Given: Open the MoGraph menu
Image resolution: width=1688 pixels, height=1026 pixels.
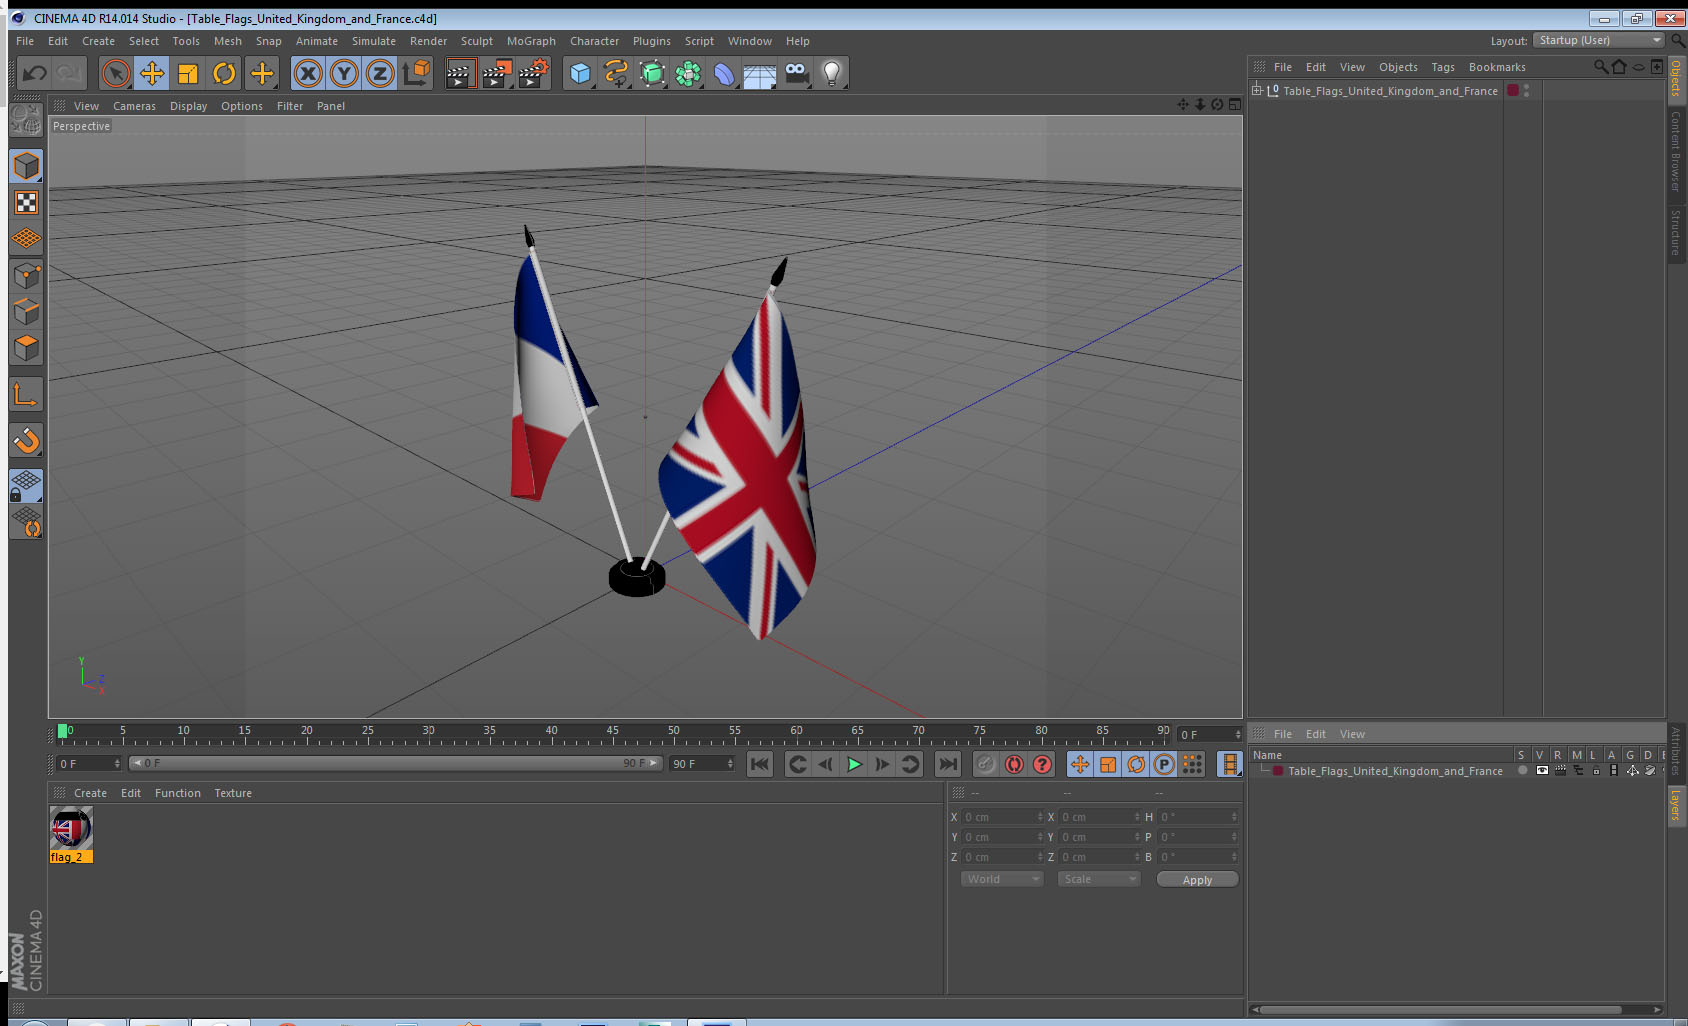Looking at the screenshot, I should (531, 41).
